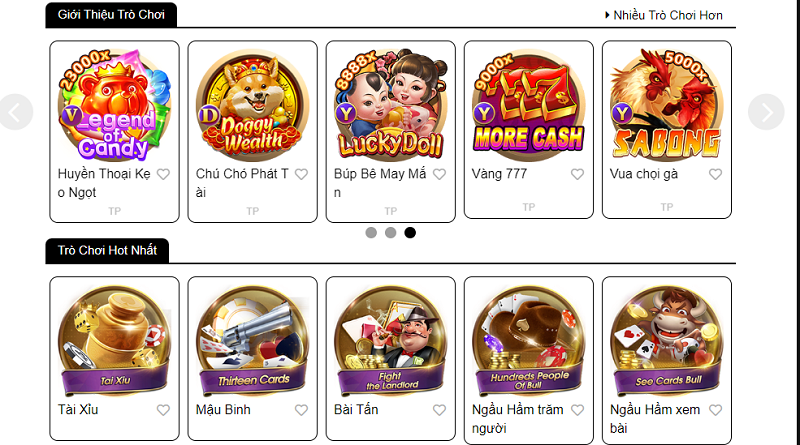The image size is (800, 445).
Task: Launch the Doggy Wealth game icon
Action: tap(253, 105)
